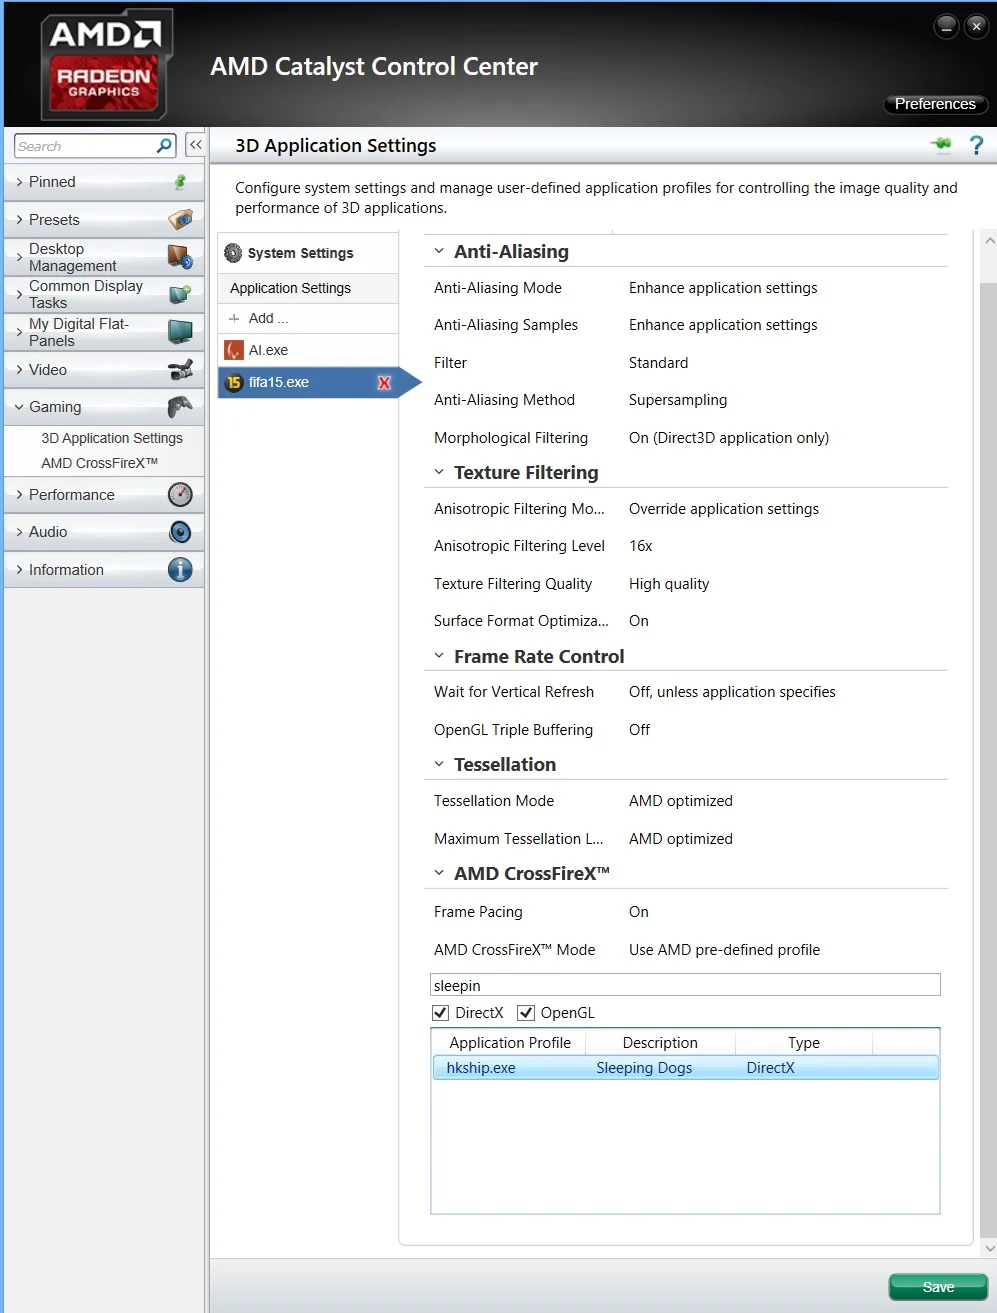Image resolution: width=997 pixels, height=1313 pixels.
Task: Change Texture Filtering Quality value
Action: click(x=669, y=584)
